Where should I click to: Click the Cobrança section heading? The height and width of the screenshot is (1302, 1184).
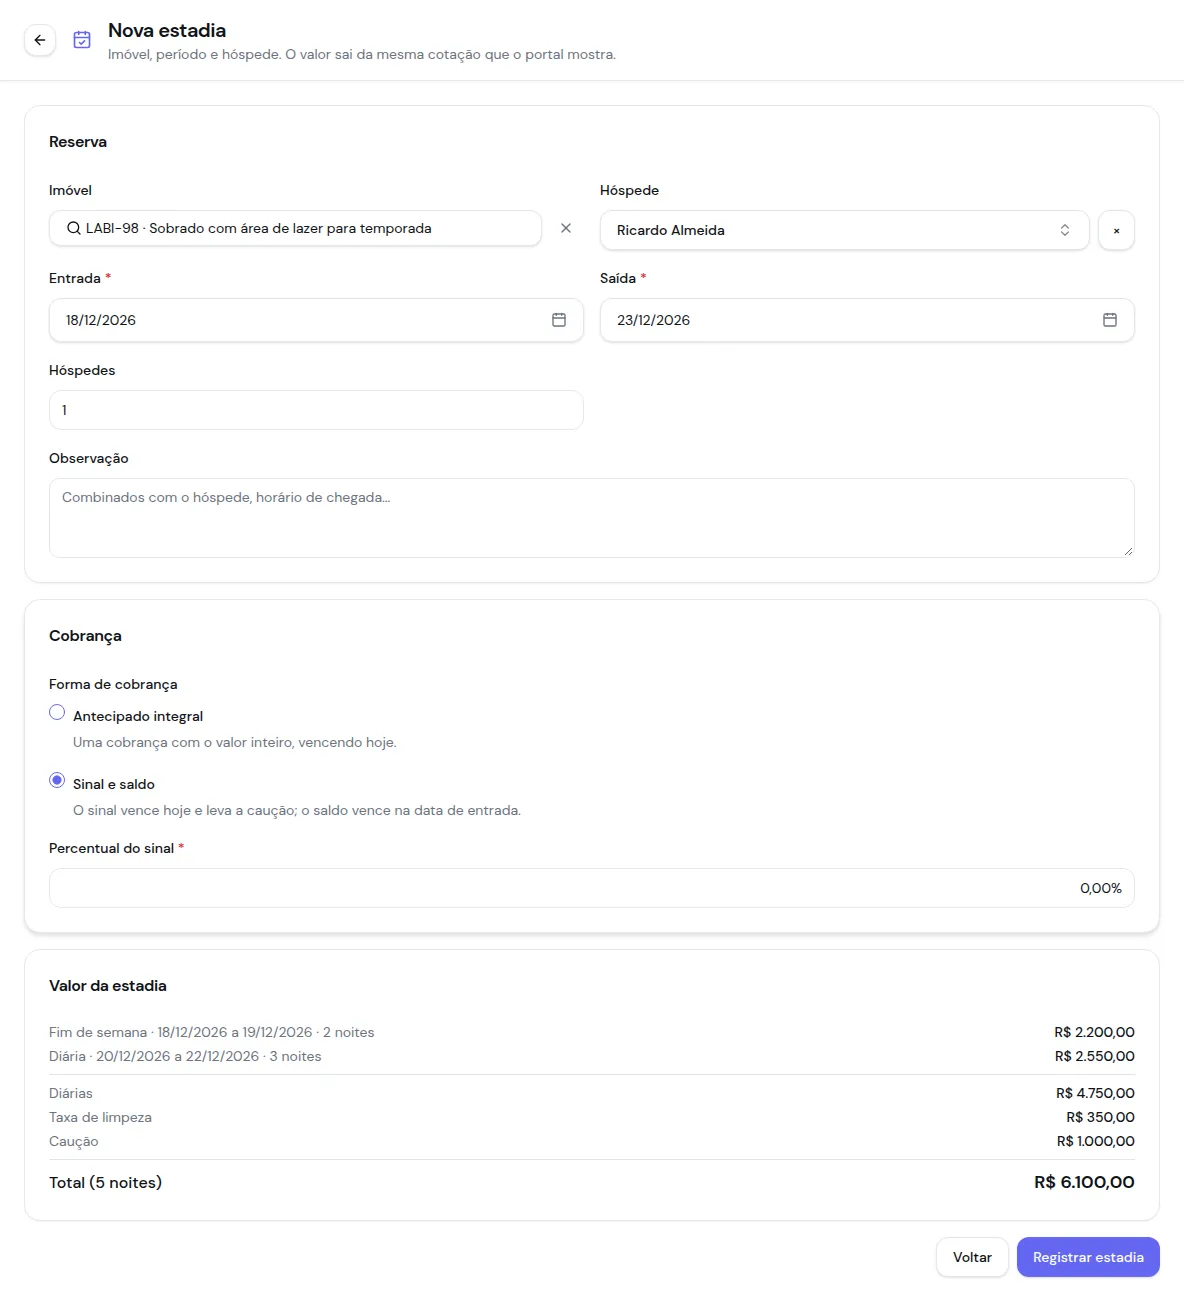(x=85, y=636)
